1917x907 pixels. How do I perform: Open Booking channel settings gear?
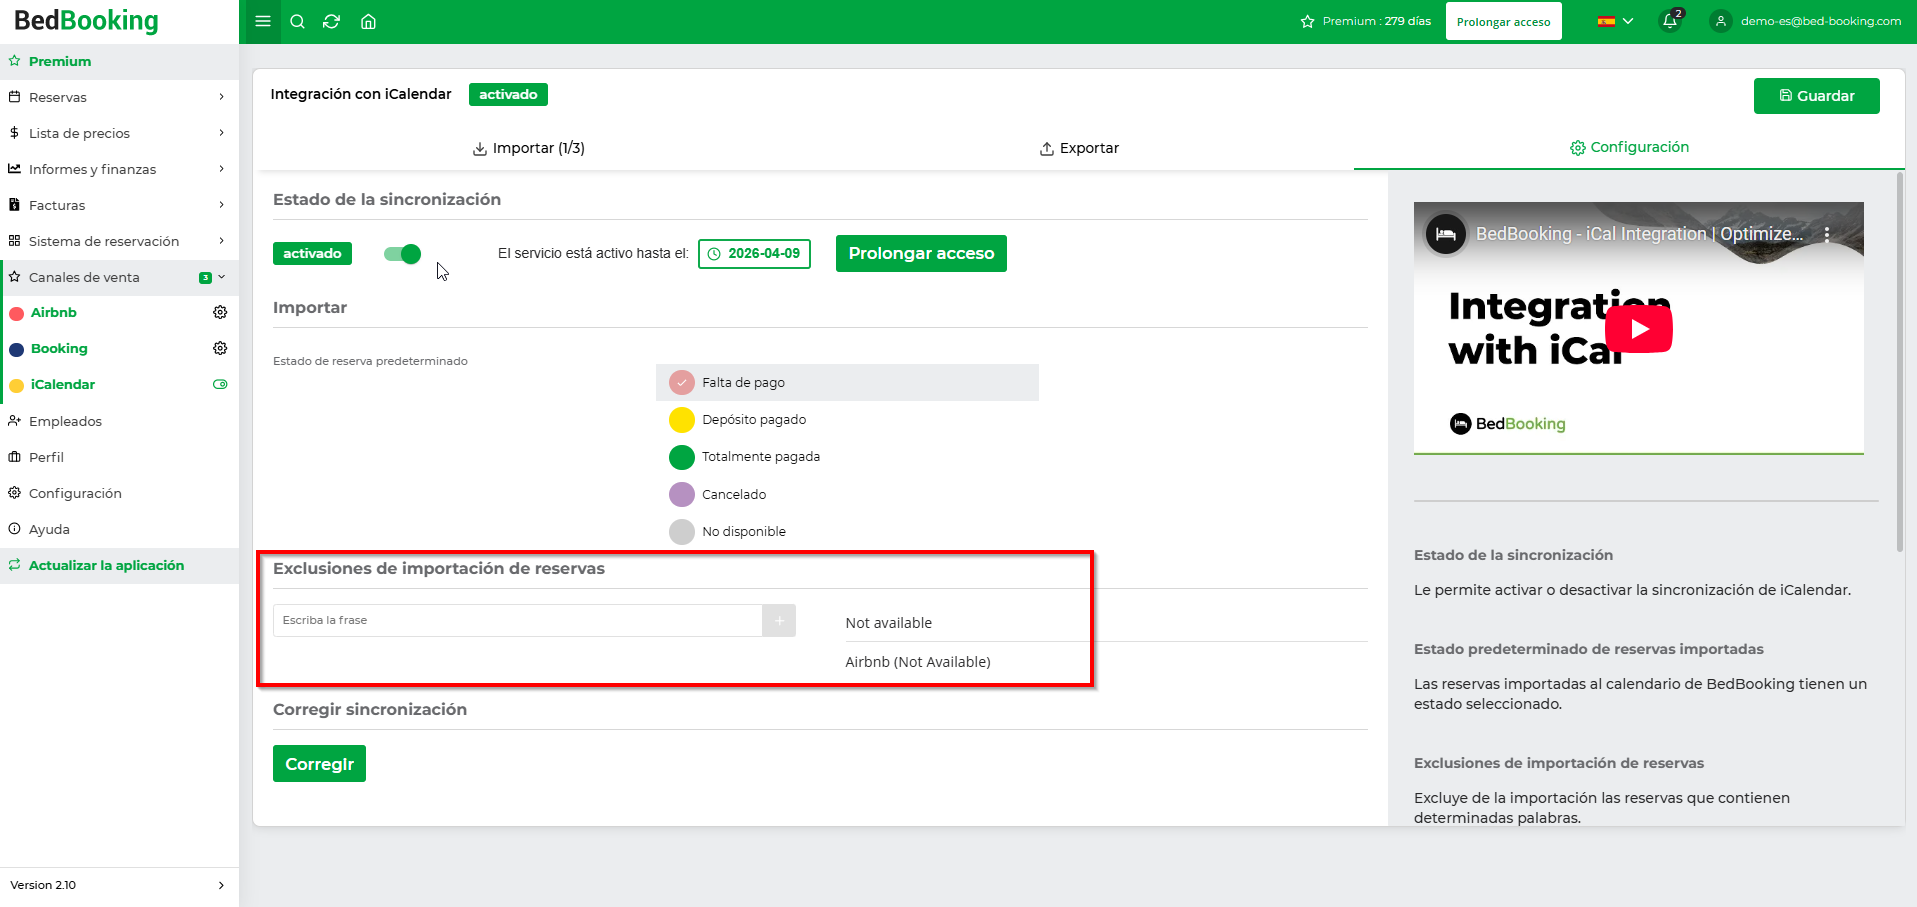220,348
